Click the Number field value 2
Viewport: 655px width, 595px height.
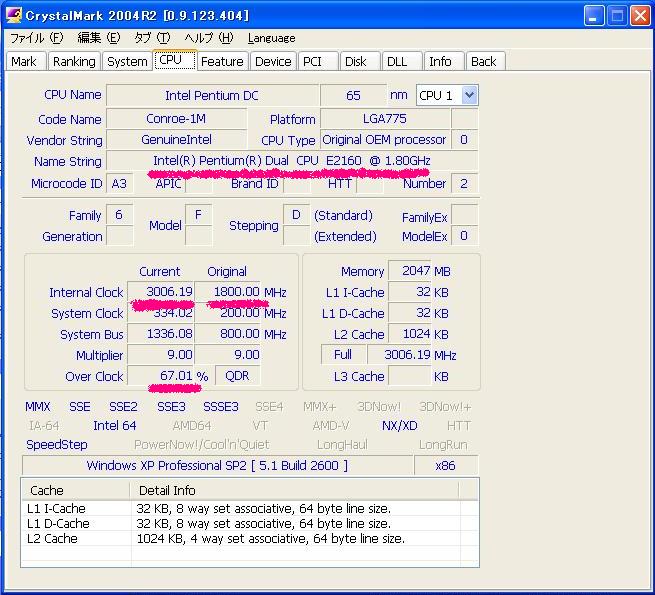(x=464, y=183)
